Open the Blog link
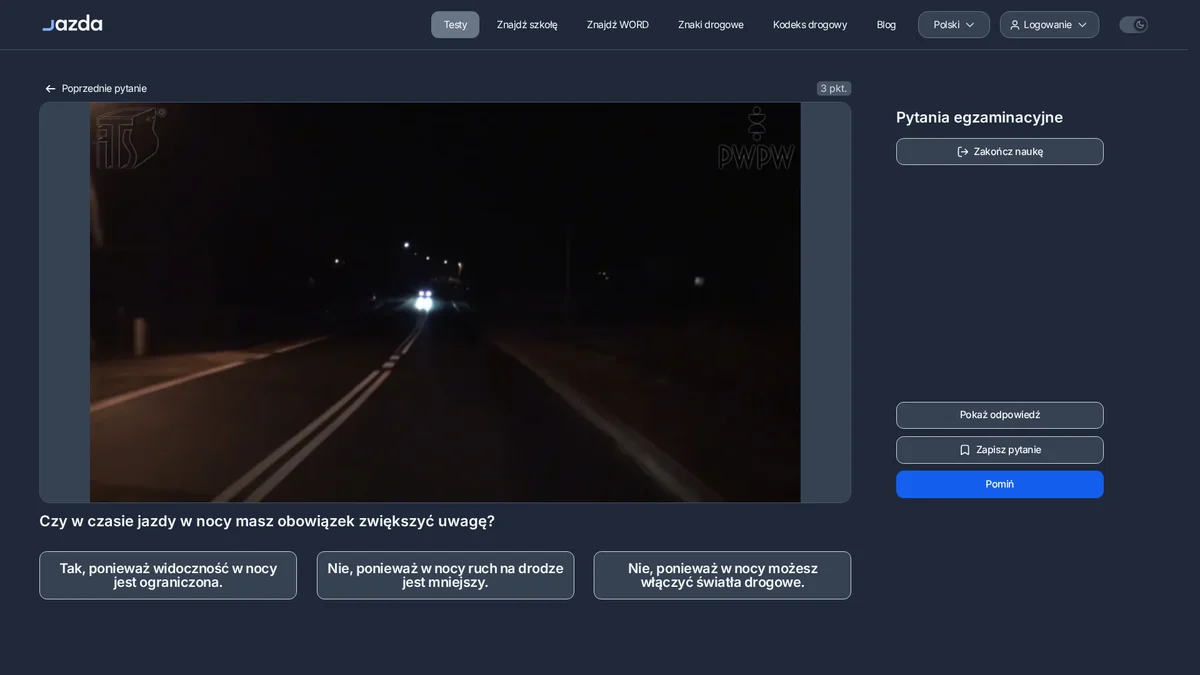The image size is (1200, 675). point(886,25)
